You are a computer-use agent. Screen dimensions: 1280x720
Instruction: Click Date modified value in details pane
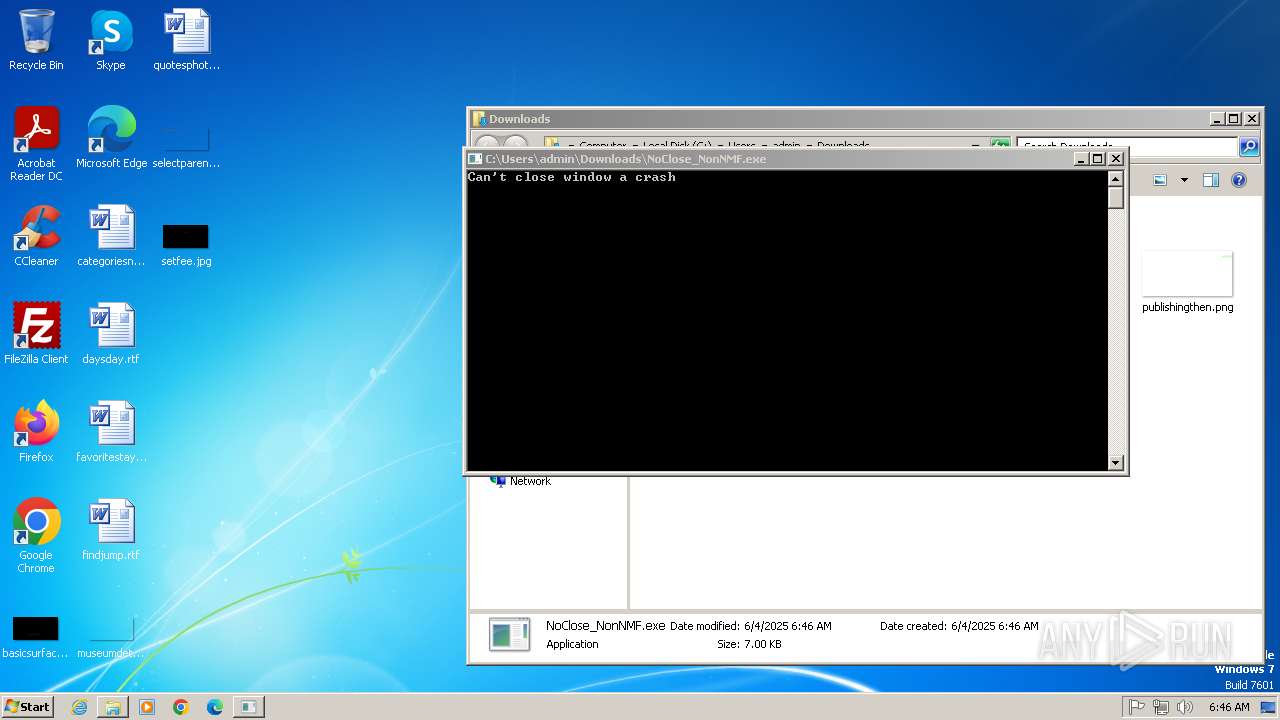click(788, 626)
